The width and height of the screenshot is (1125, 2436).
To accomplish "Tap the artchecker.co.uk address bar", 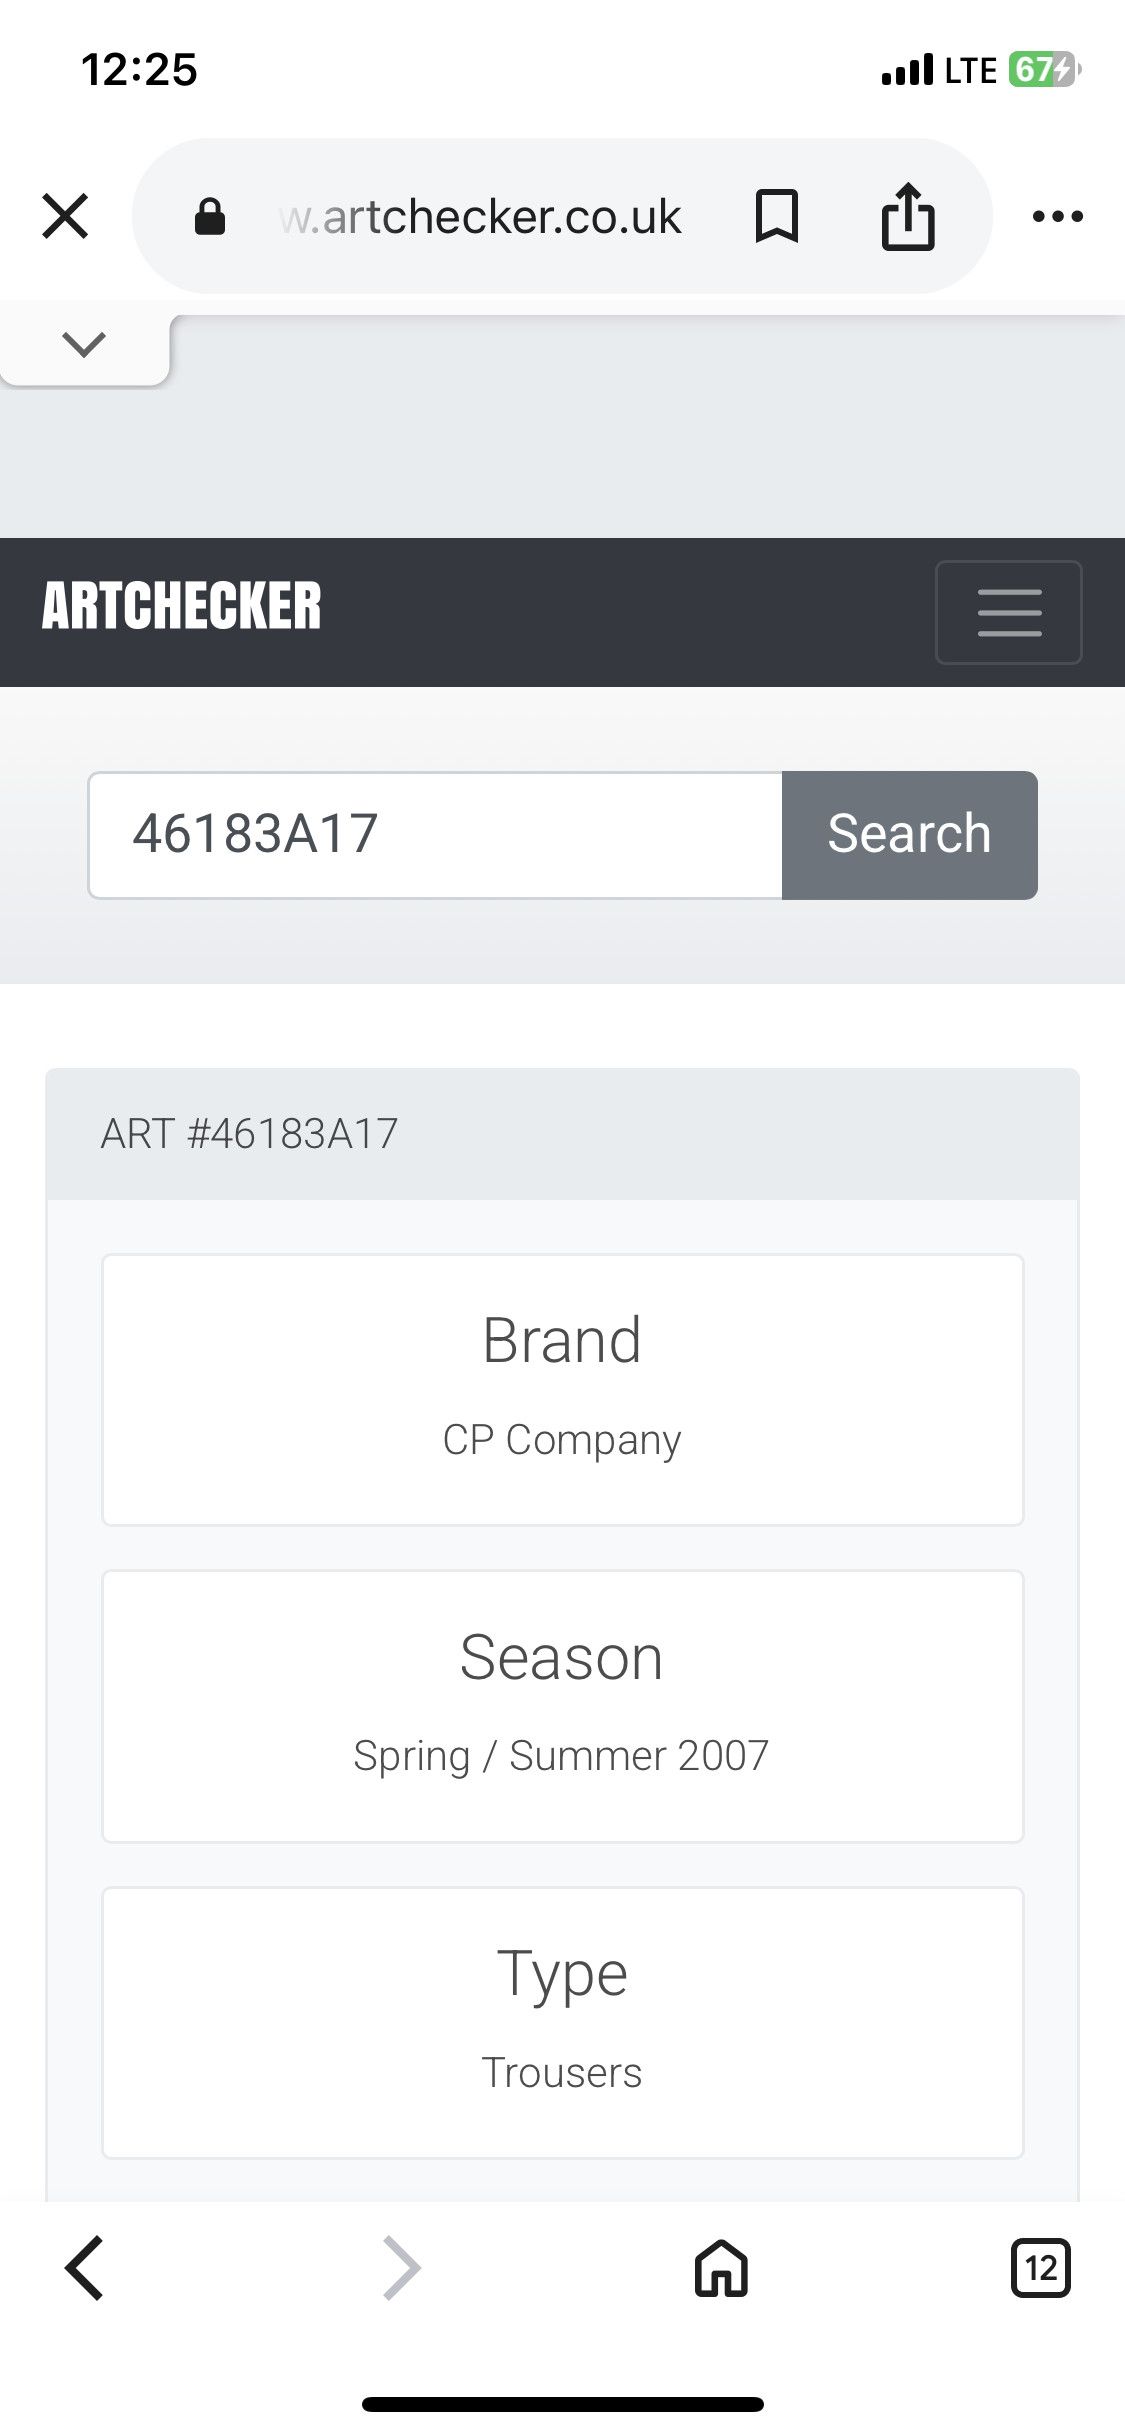I will 481,216.
